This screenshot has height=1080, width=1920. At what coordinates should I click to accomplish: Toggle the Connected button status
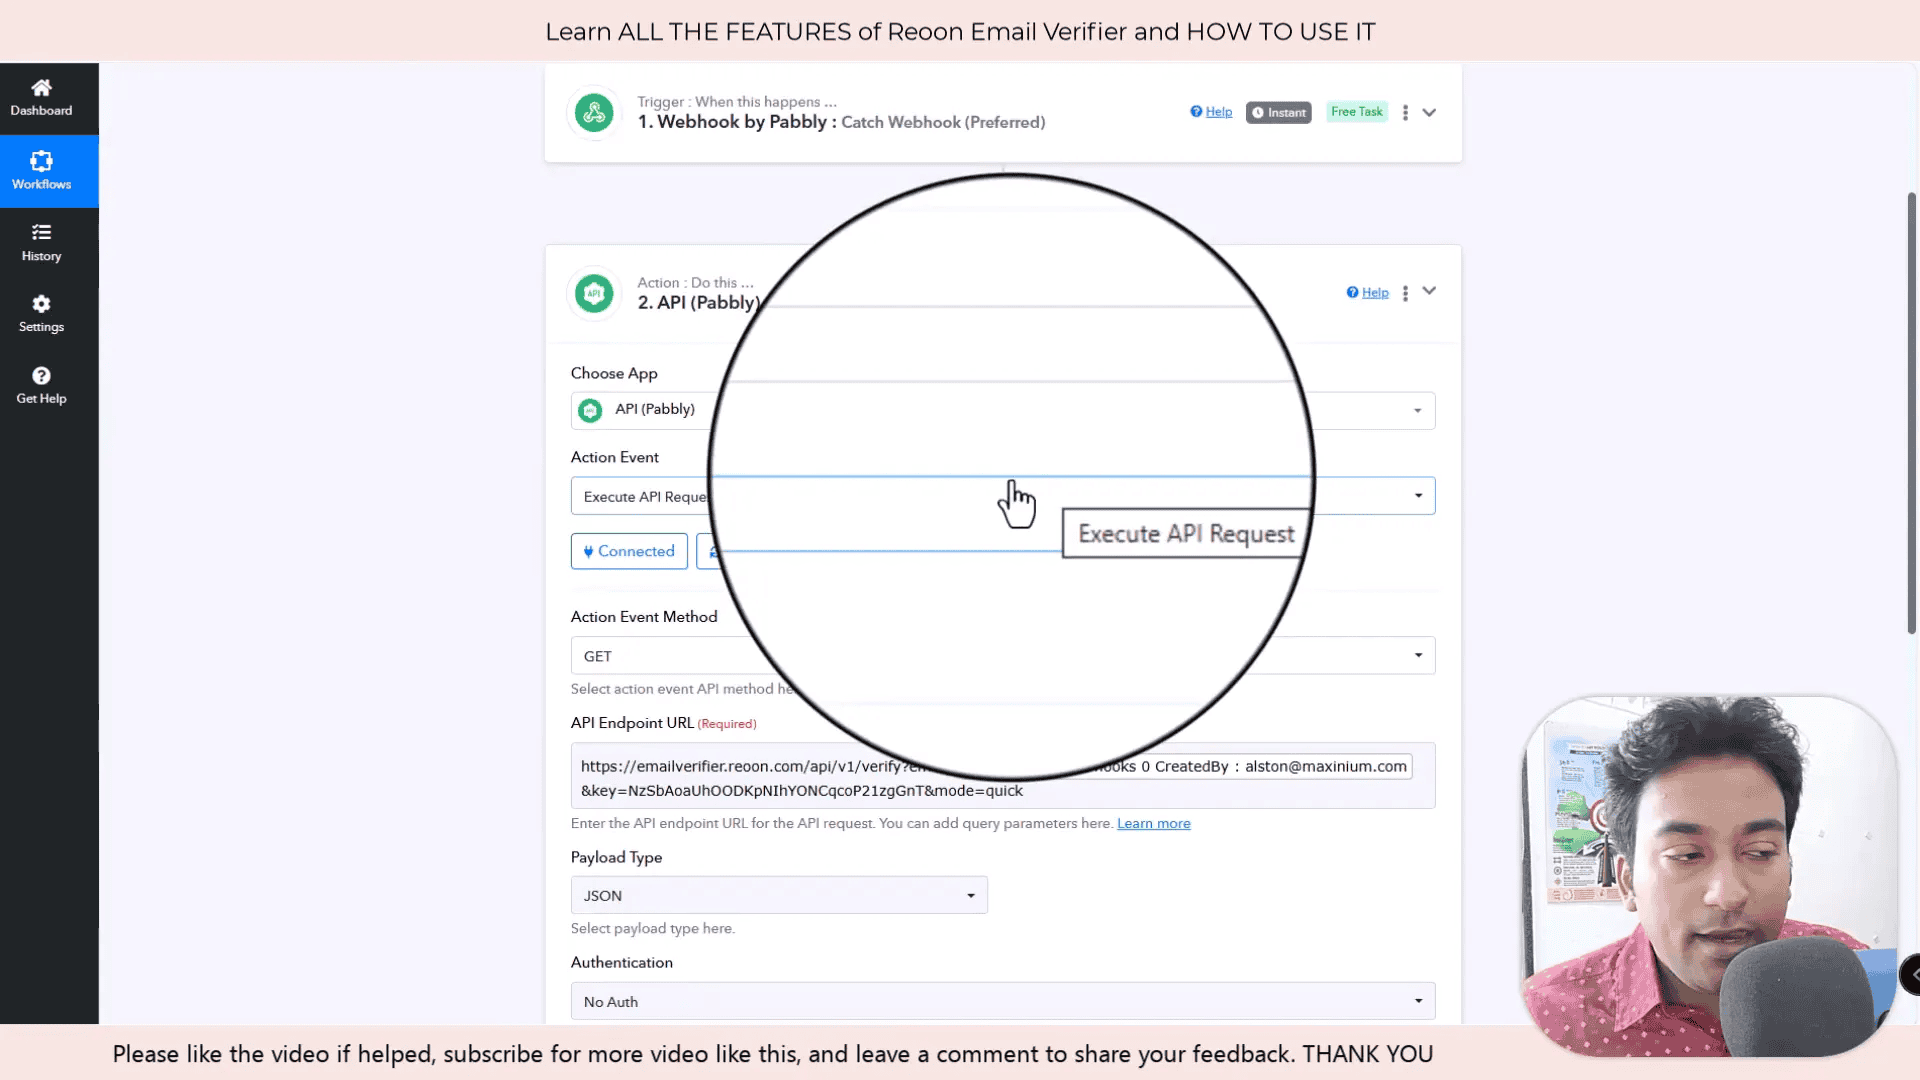pos(630,551)
